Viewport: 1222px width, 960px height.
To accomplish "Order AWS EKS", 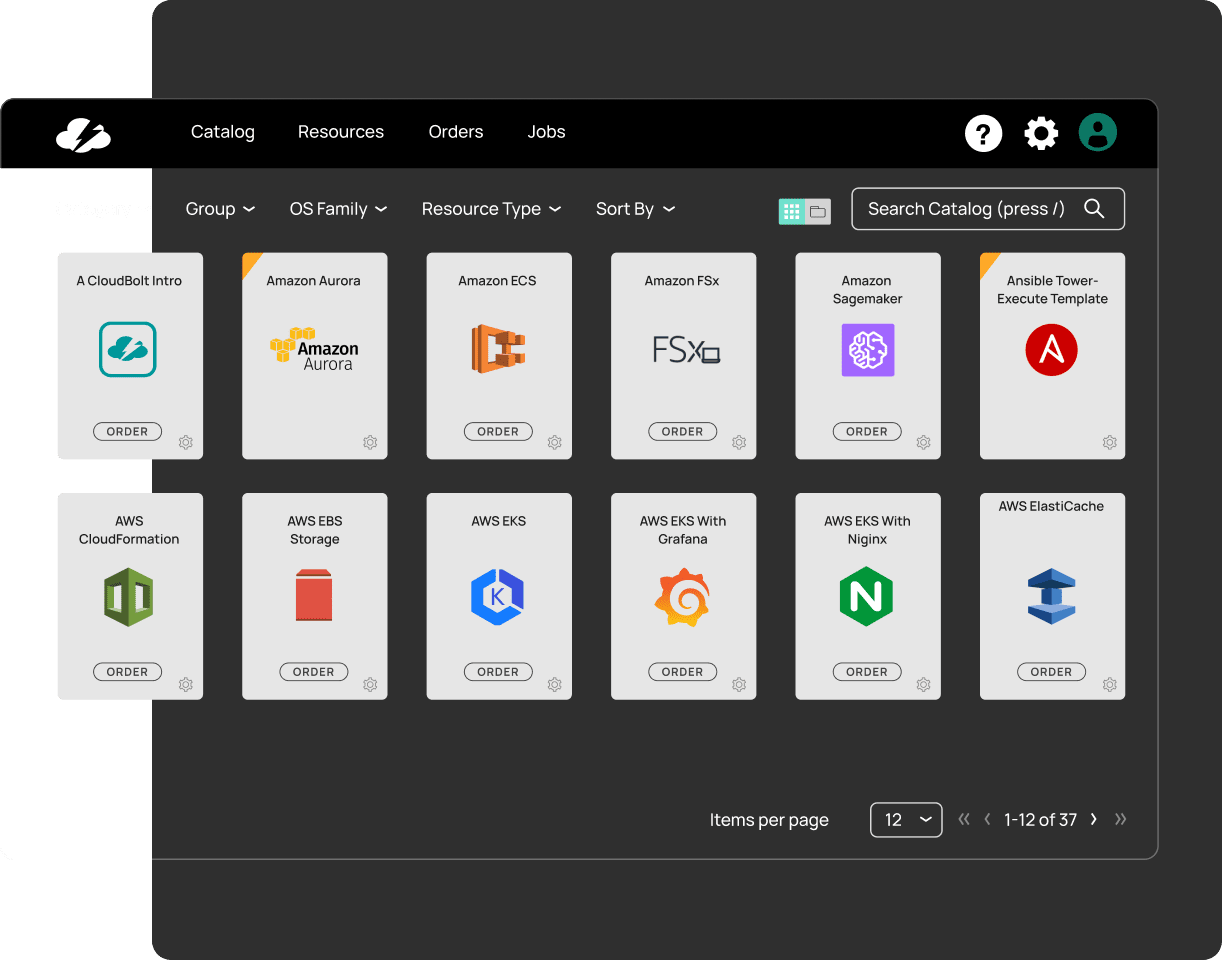I will pos(498,672).
